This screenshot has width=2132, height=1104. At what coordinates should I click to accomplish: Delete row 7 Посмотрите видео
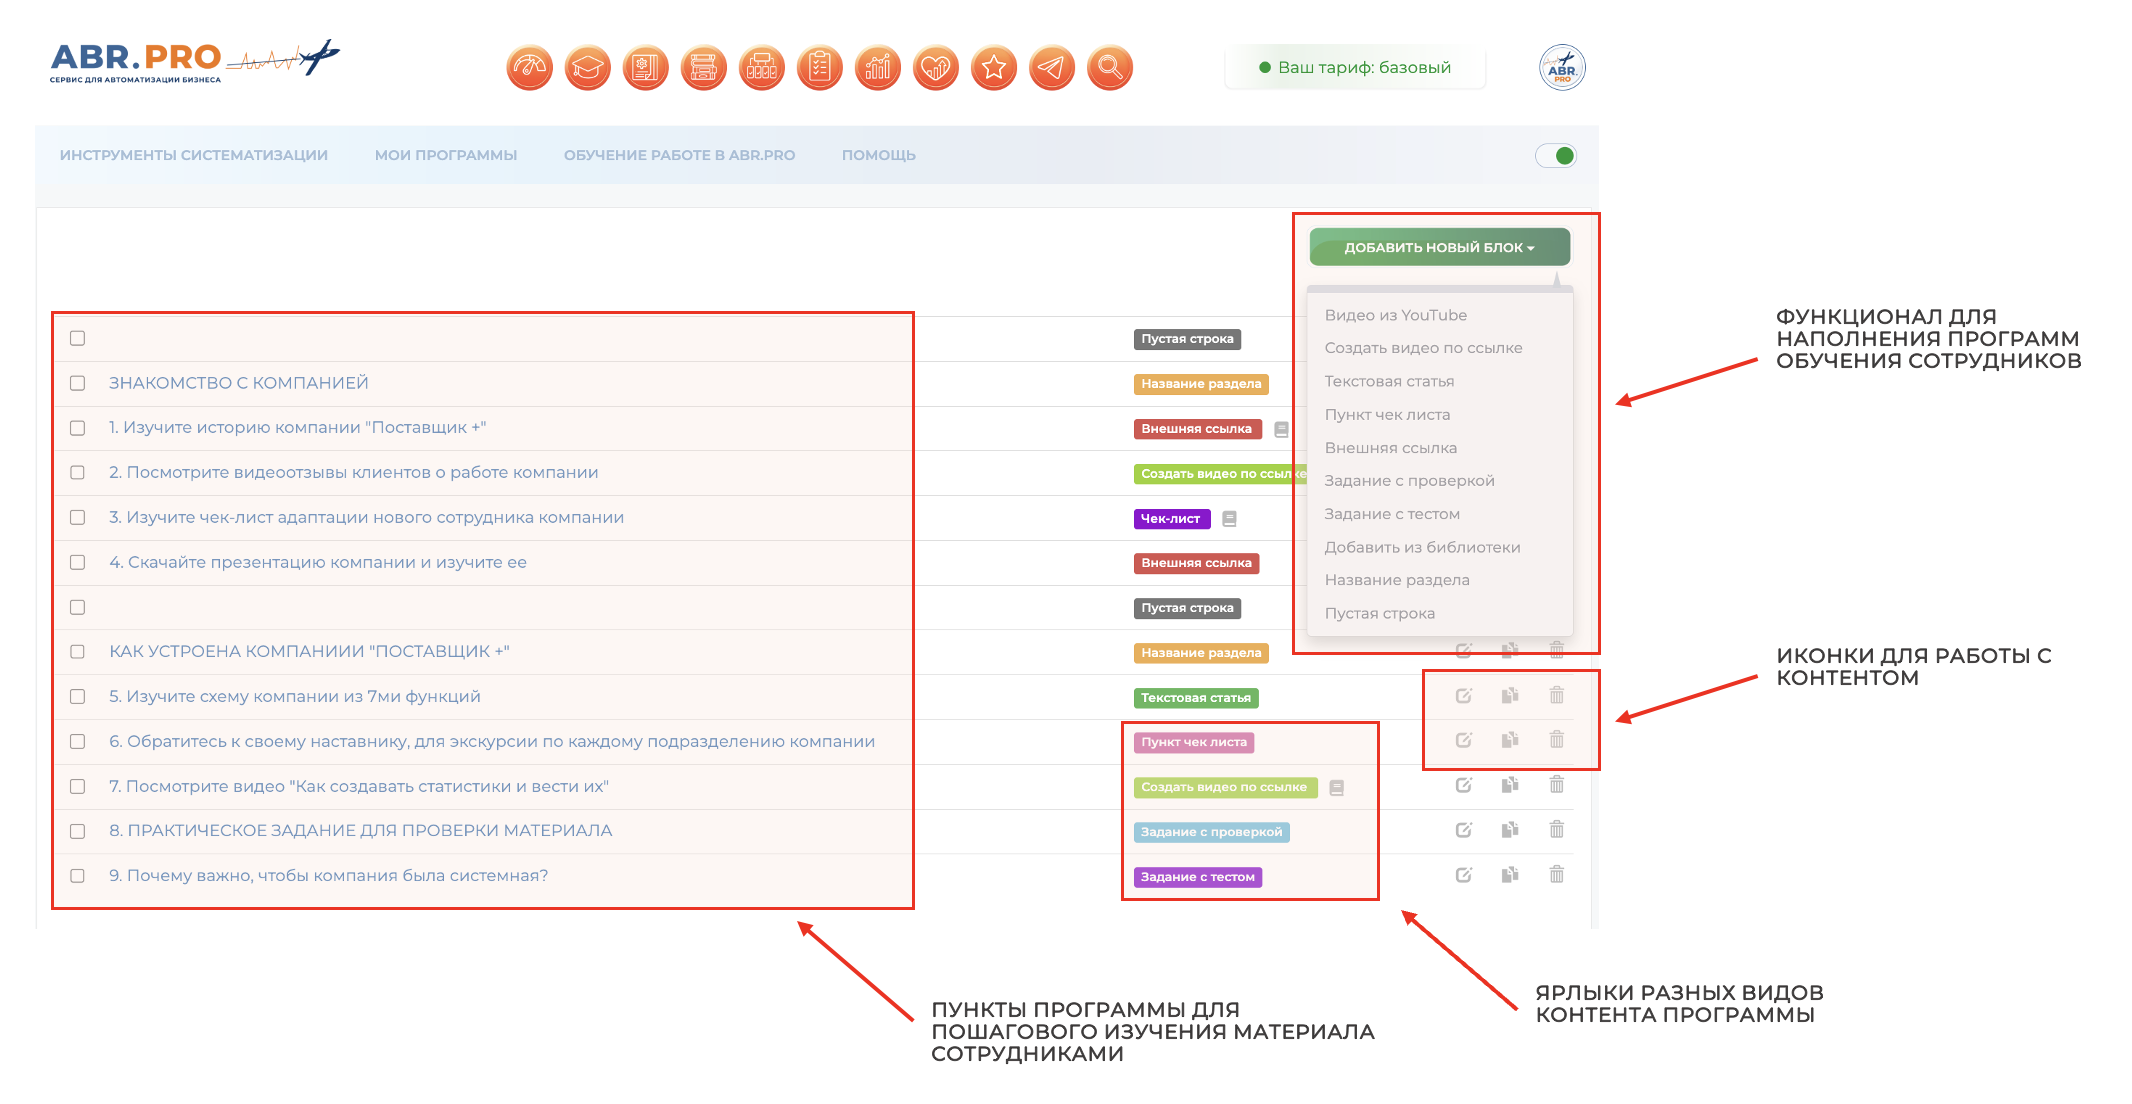tap(1557, 786)
